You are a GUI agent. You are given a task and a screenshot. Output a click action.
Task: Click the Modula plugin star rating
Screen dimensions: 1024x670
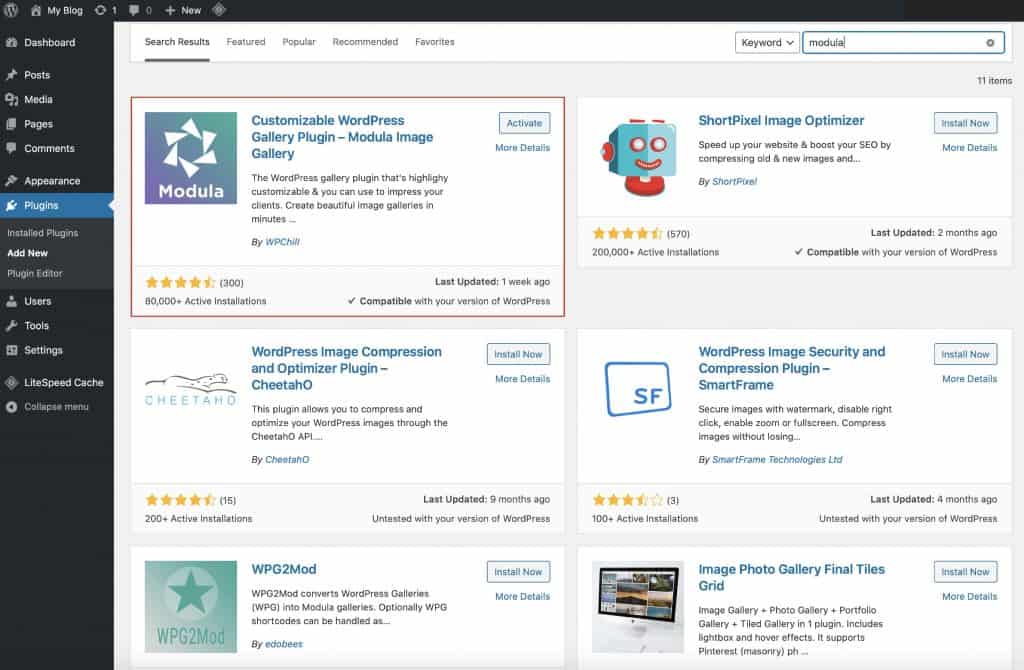coord(180,283)
